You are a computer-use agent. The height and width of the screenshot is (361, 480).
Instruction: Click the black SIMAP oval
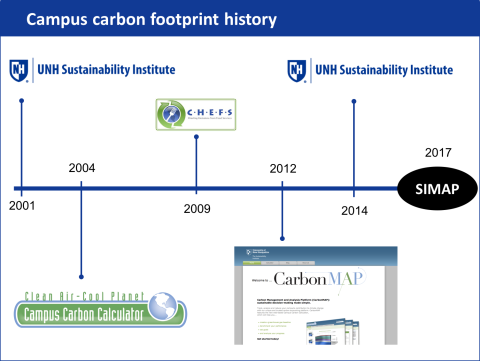tap(437, 189)
